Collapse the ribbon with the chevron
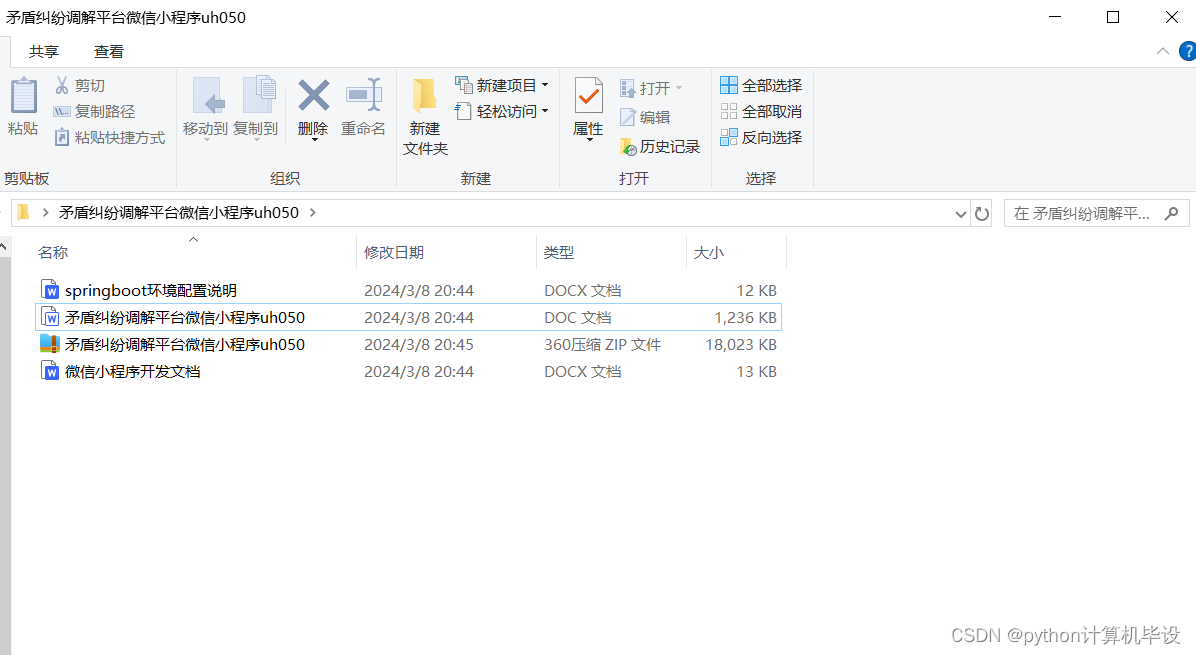1196x655 pixels. pyautogui.click(x=1162, y=51)
